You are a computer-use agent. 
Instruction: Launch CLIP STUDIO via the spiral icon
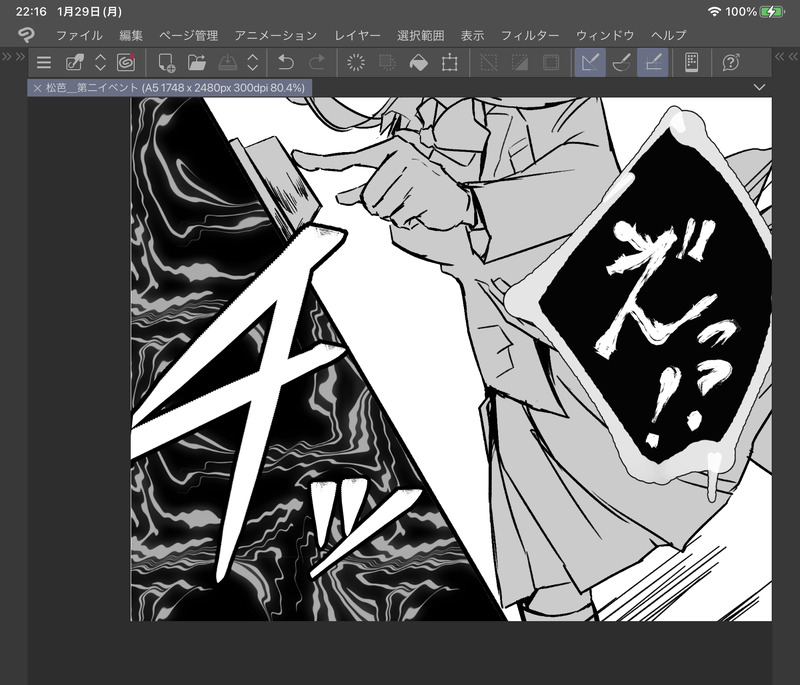126,63
